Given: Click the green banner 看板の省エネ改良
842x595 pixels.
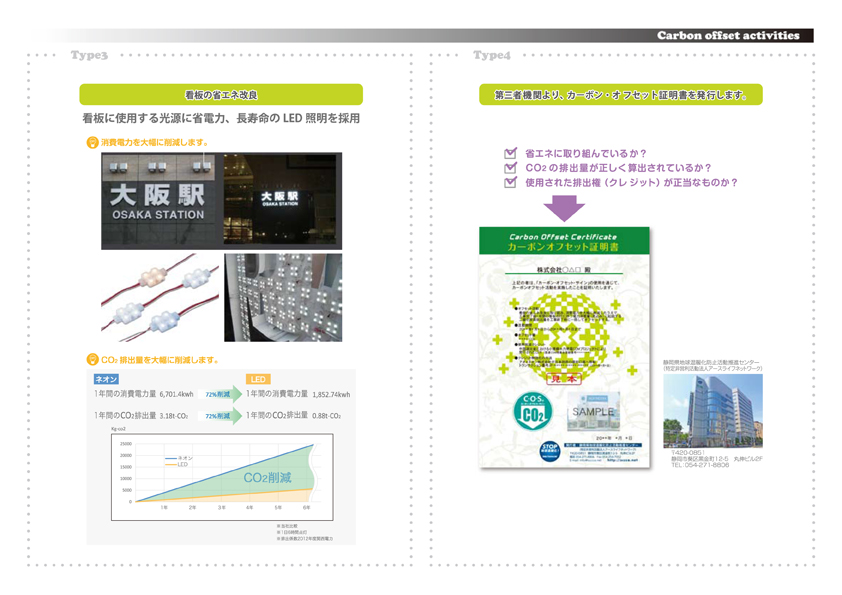Looking at the screenshot, I should tap(221, 95).
